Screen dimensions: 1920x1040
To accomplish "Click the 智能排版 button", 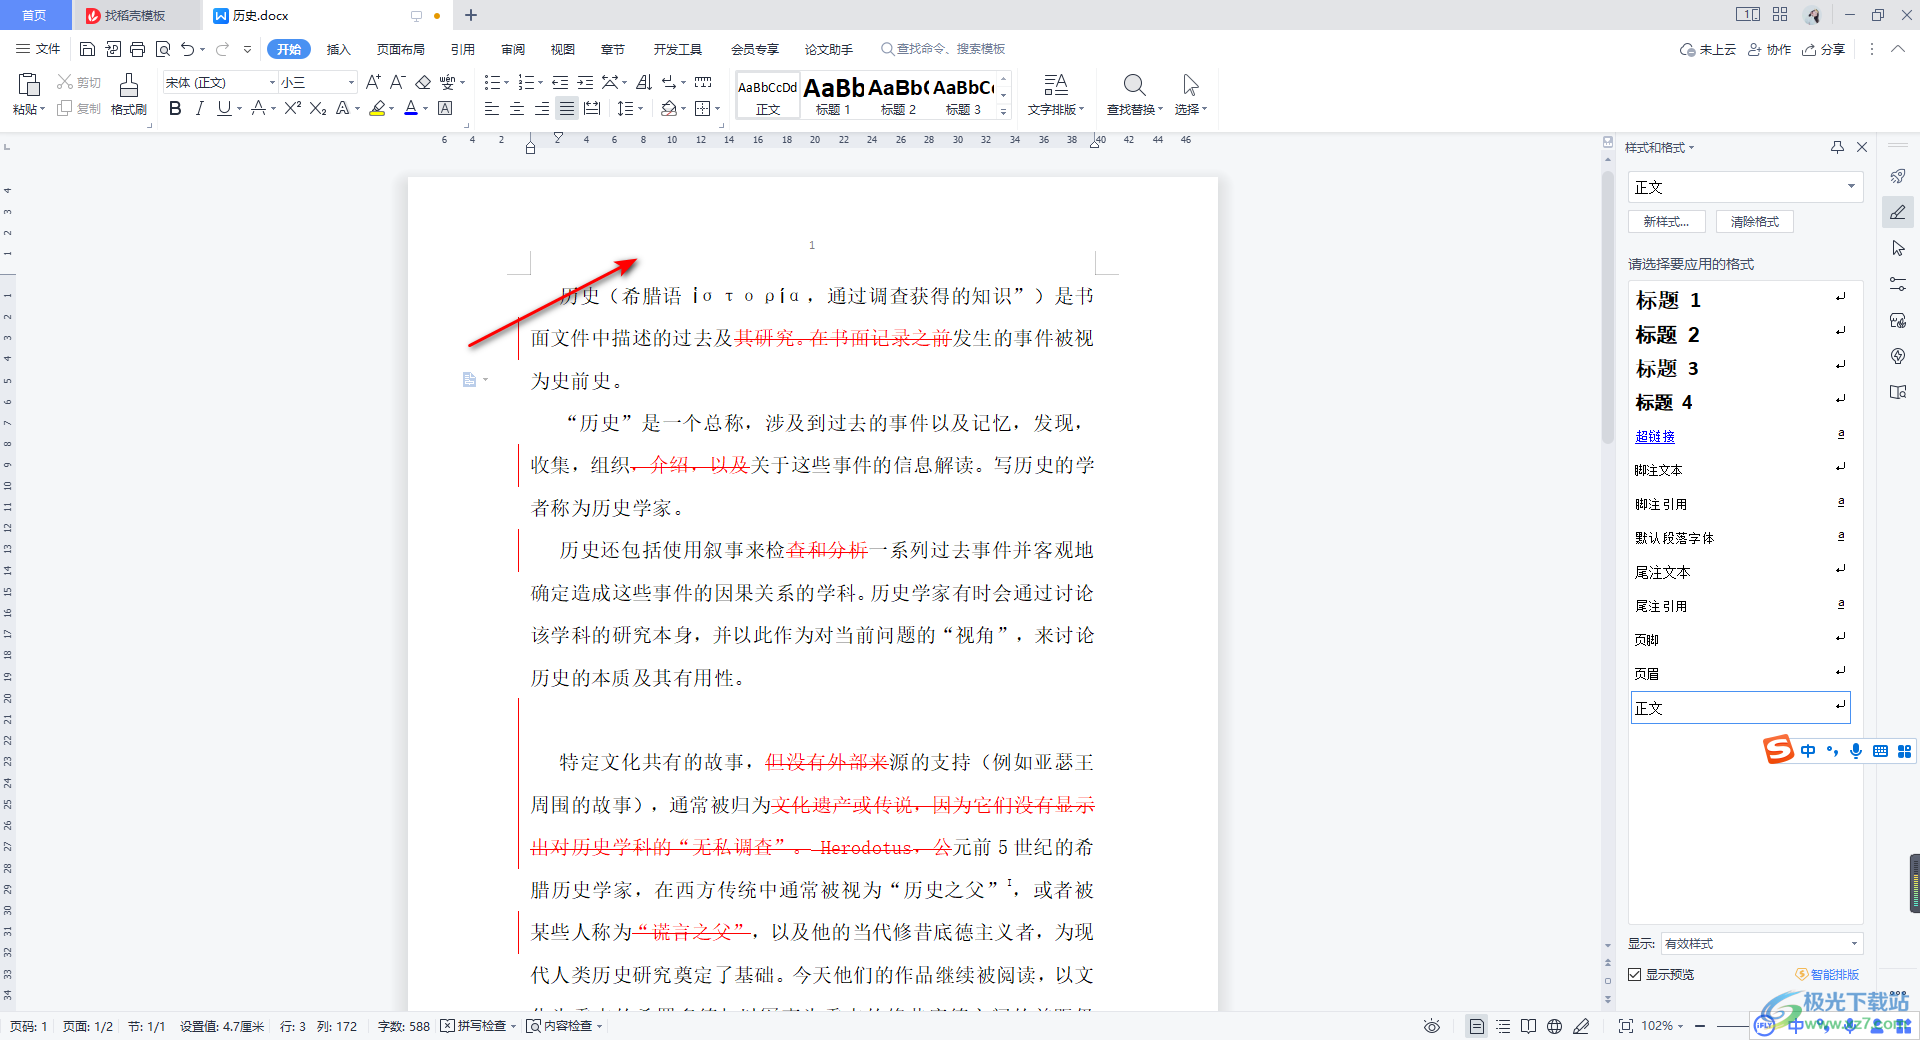I will [1828, 974].
